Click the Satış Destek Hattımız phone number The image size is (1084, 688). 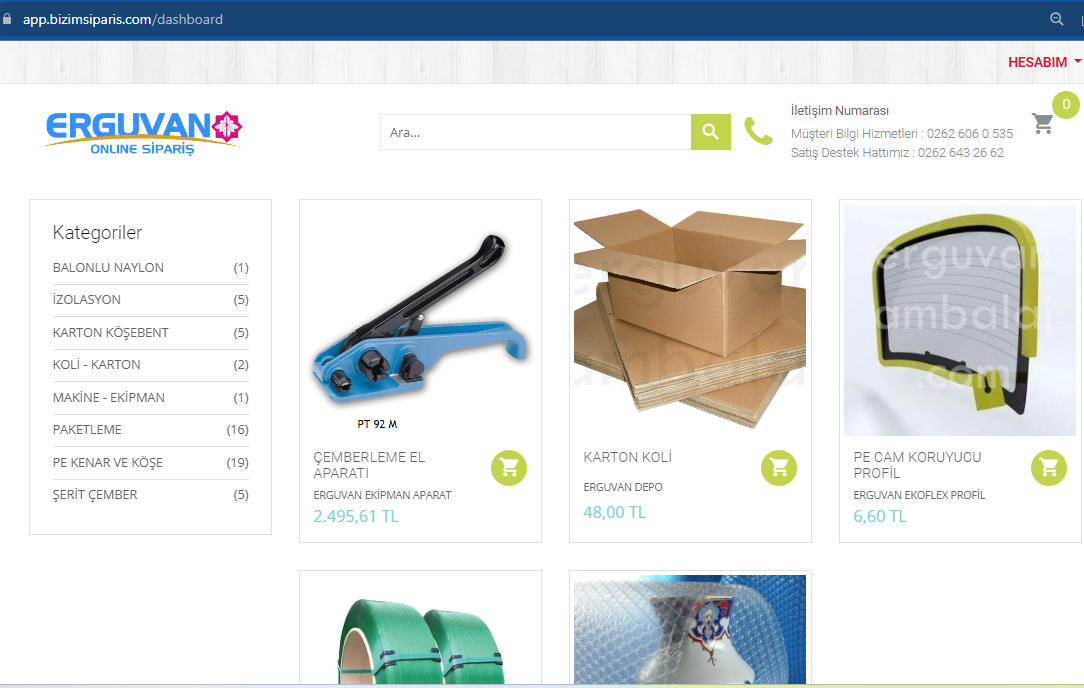pyautogui.click(x=960, y=153)
